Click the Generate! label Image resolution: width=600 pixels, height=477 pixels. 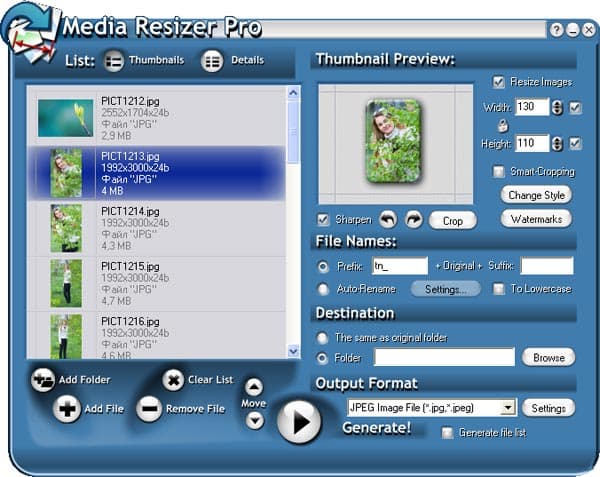377,428
